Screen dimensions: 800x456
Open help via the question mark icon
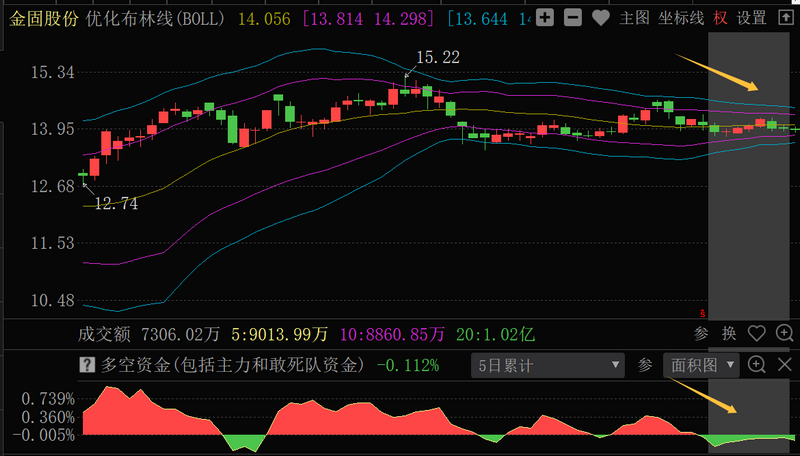pos(87,365)
